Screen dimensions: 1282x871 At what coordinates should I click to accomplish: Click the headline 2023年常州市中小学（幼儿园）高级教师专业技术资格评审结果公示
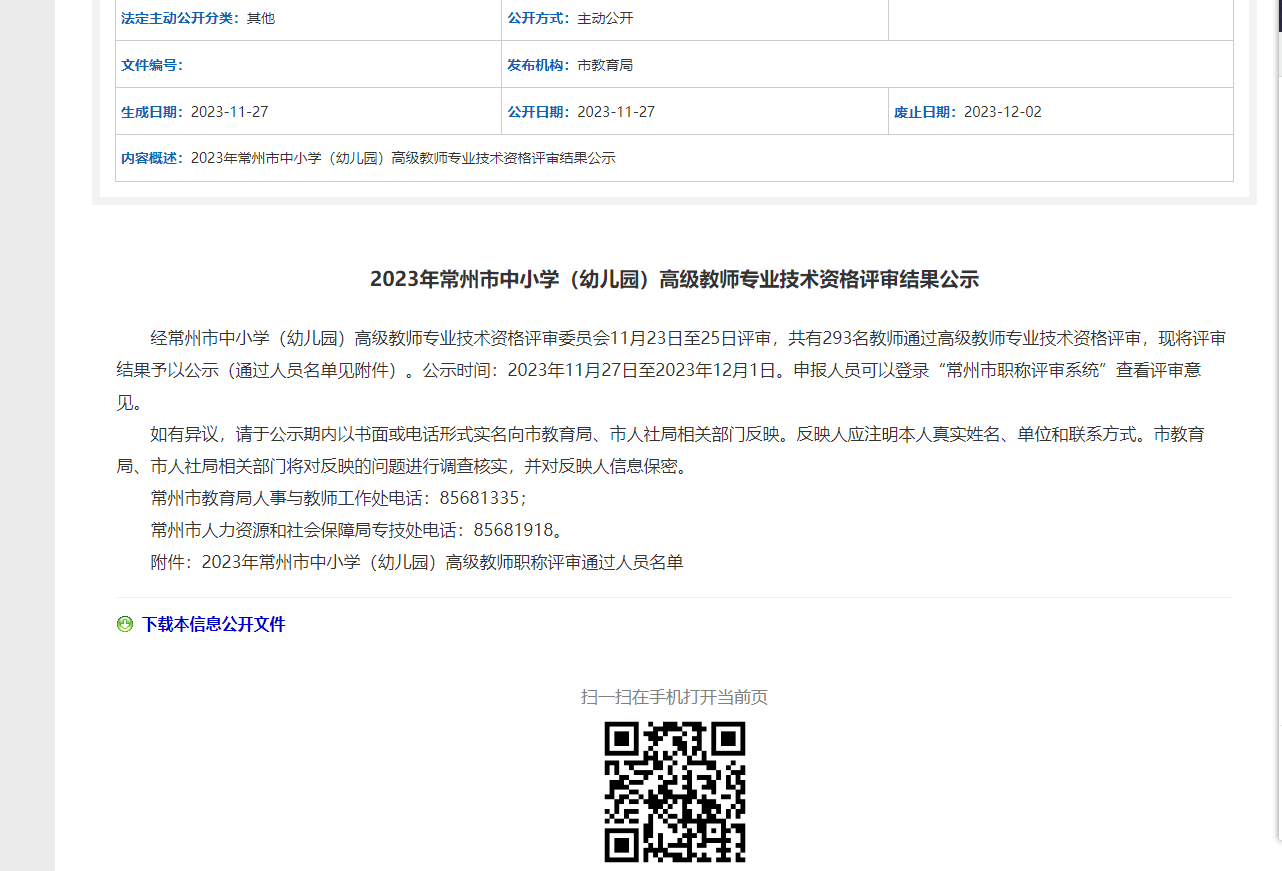coord(674,280)
